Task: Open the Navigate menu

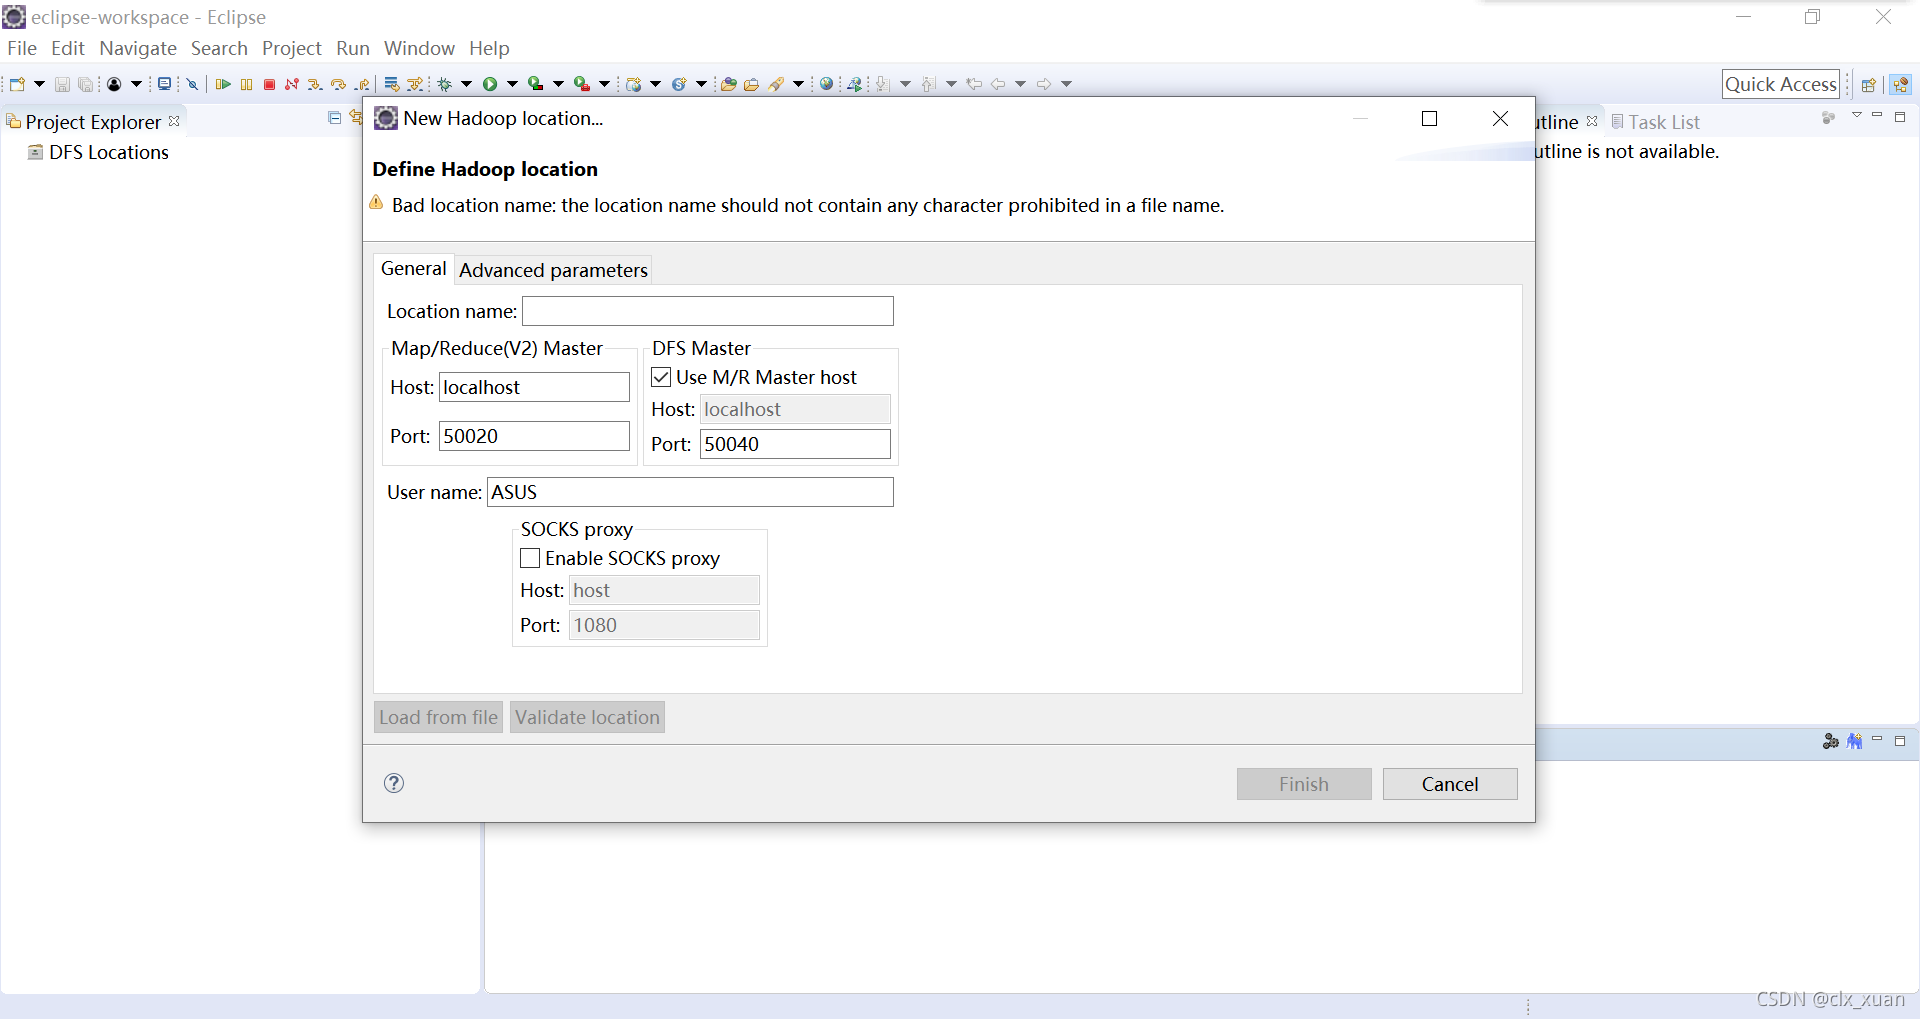Action: click(x=138, y=48)
